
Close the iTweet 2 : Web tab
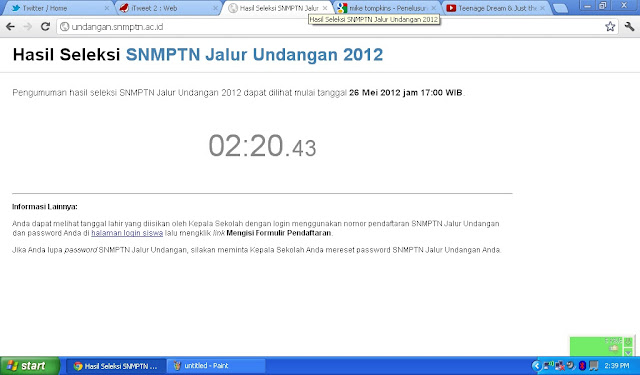(x=216, y=8)
